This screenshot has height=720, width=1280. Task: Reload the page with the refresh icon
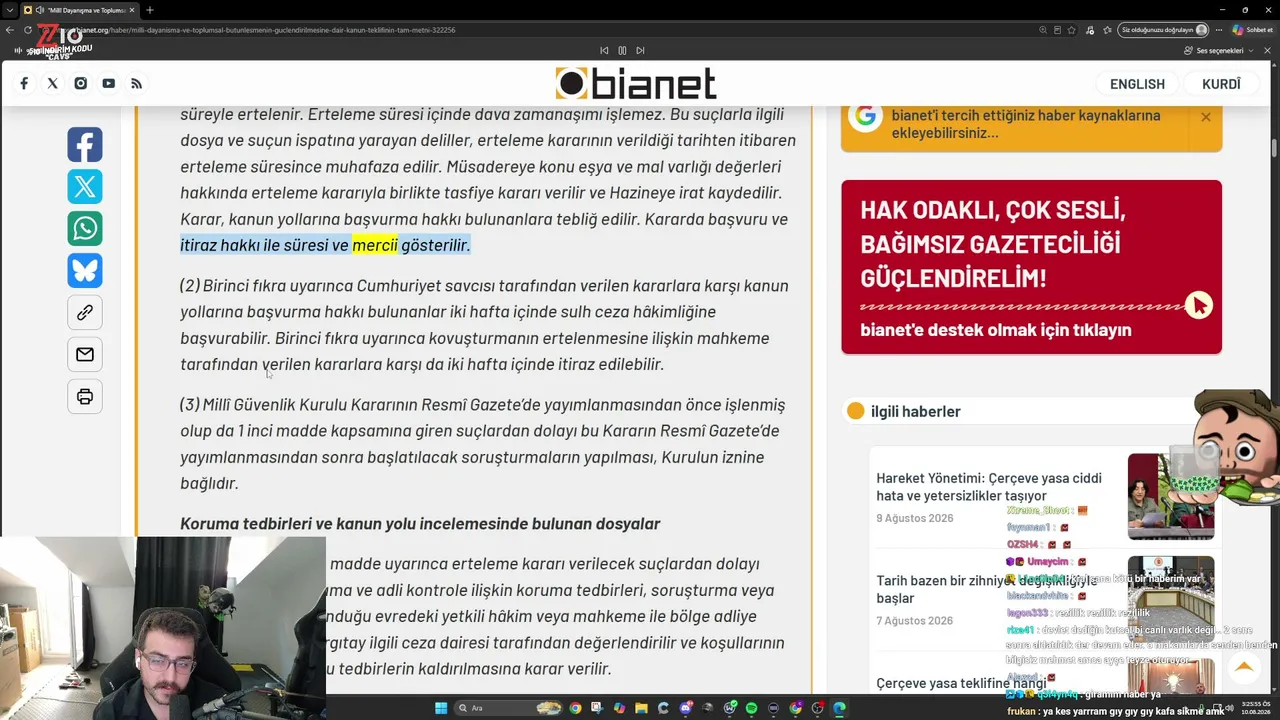pyautogui.click(x=28, y=30)
